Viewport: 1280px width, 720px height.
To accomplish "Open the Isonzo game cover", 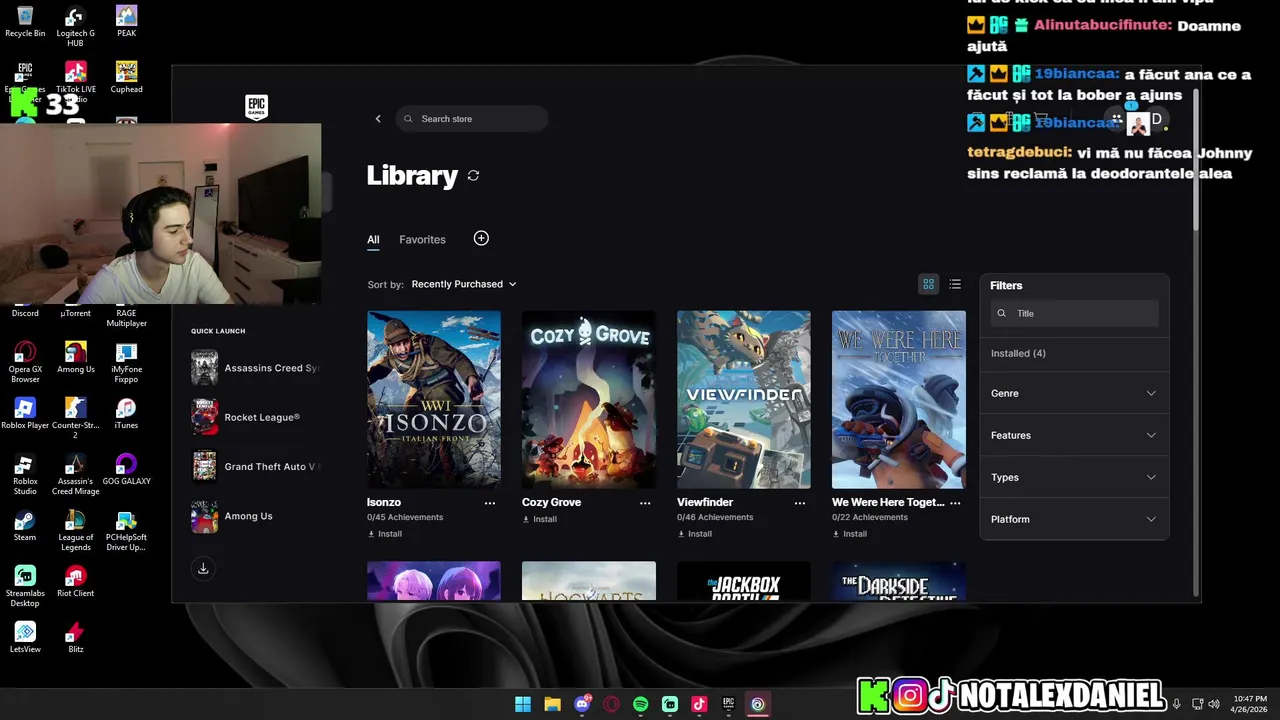I will coord(434,399).
